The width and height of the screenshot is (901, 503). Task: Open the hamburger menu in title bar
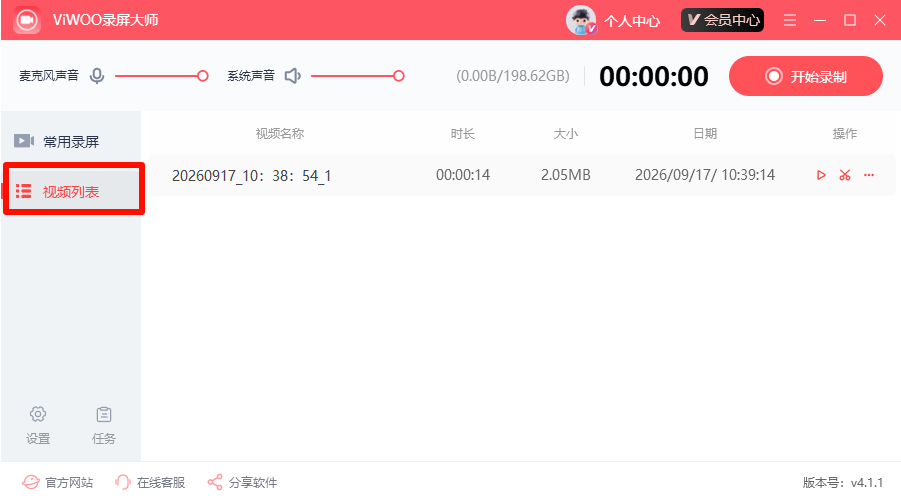(x=790, y=20)
